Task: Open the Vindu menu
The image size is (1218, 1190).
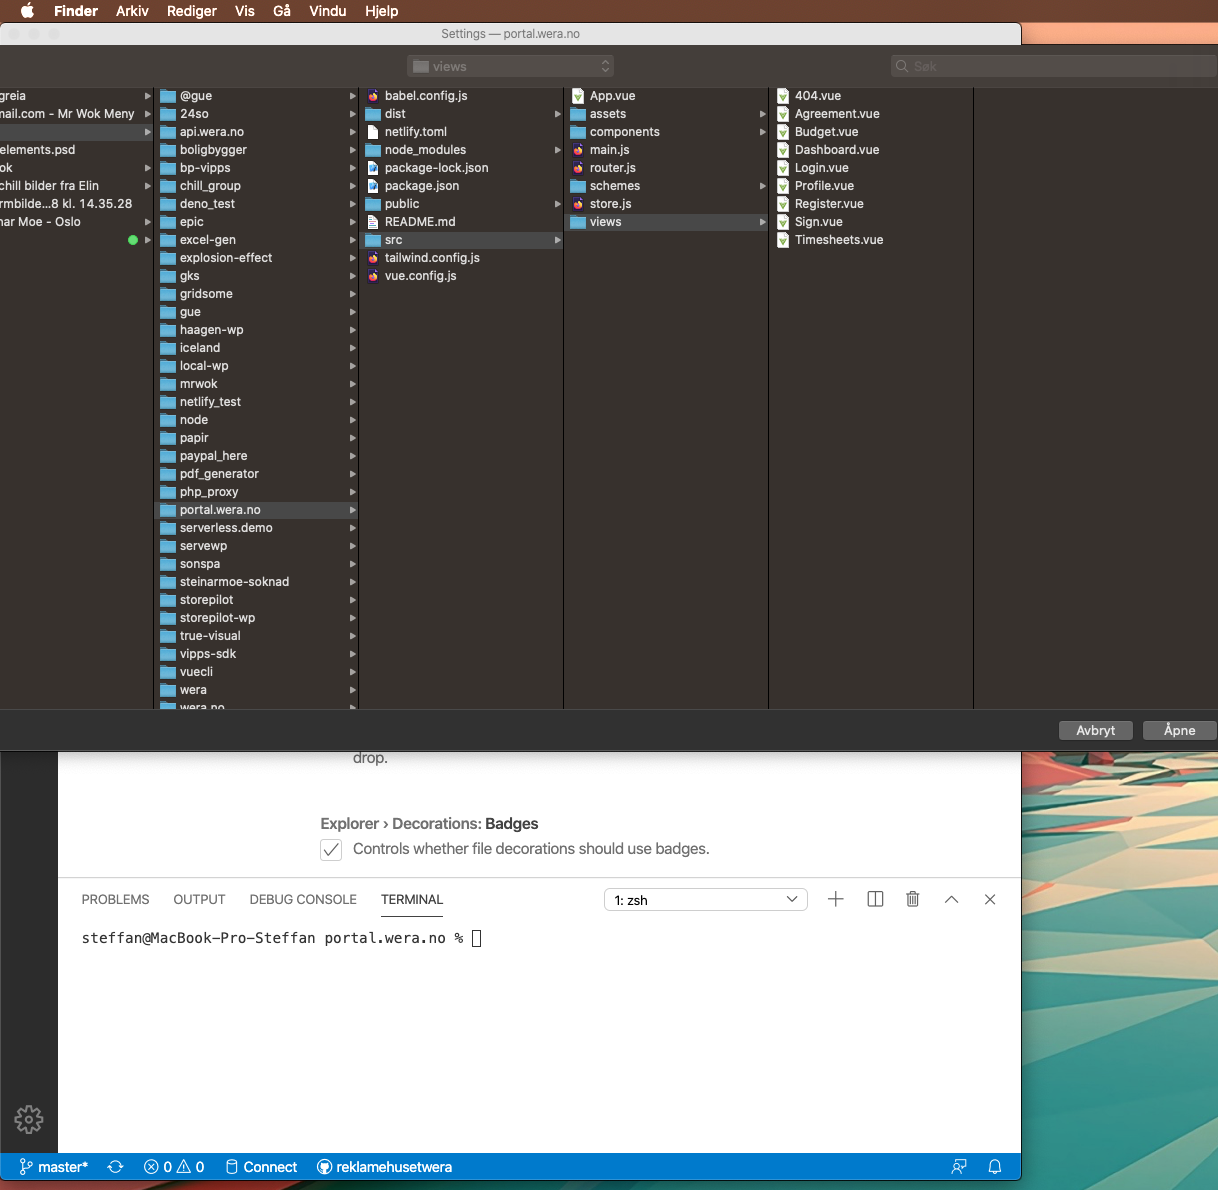Action: point(328,11)
